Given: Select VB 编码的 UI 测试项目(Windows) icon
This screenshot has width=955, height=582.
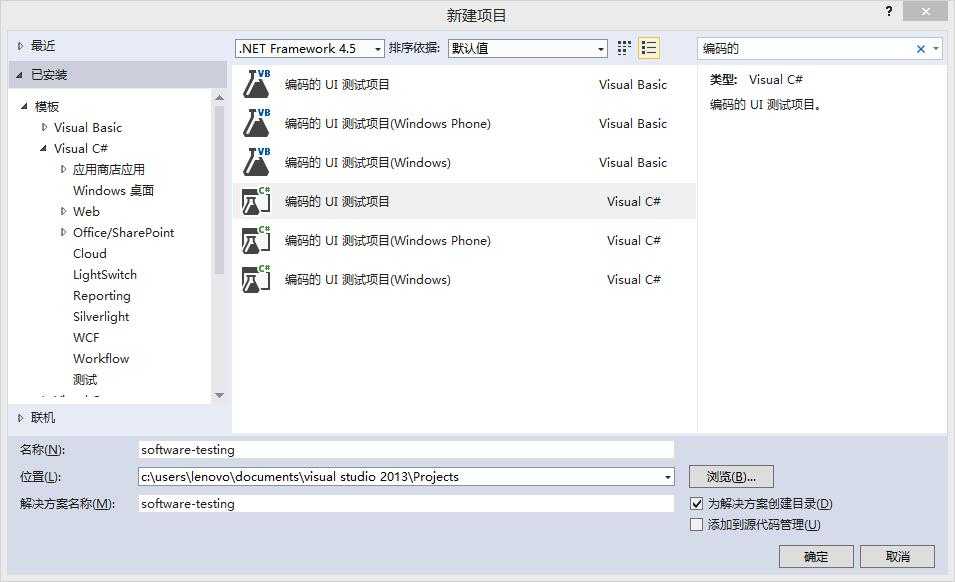Looking at the screenshot, I should [x=256, y=162].
